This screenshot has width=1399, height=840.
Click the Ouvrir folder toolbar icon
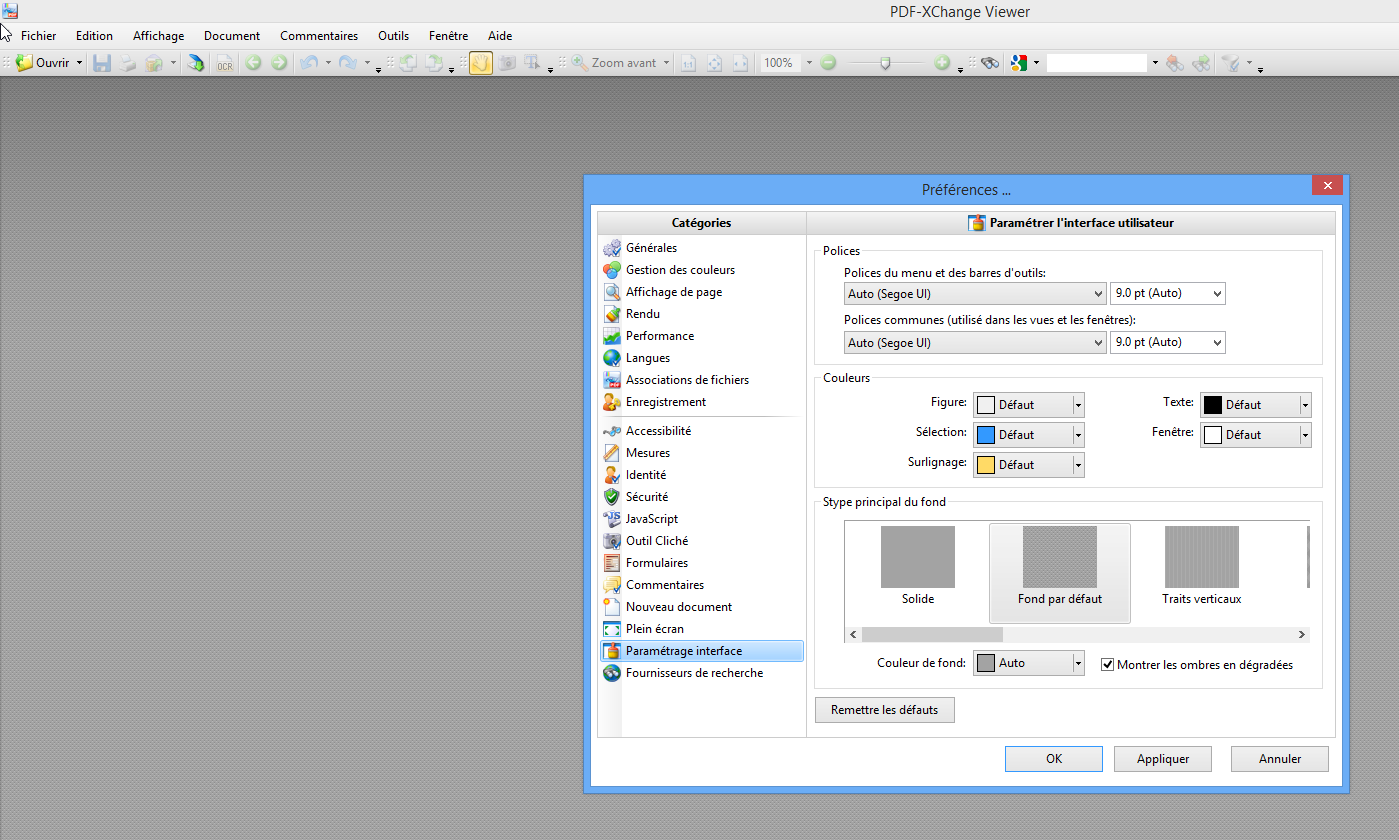click(x=24, y=63)
